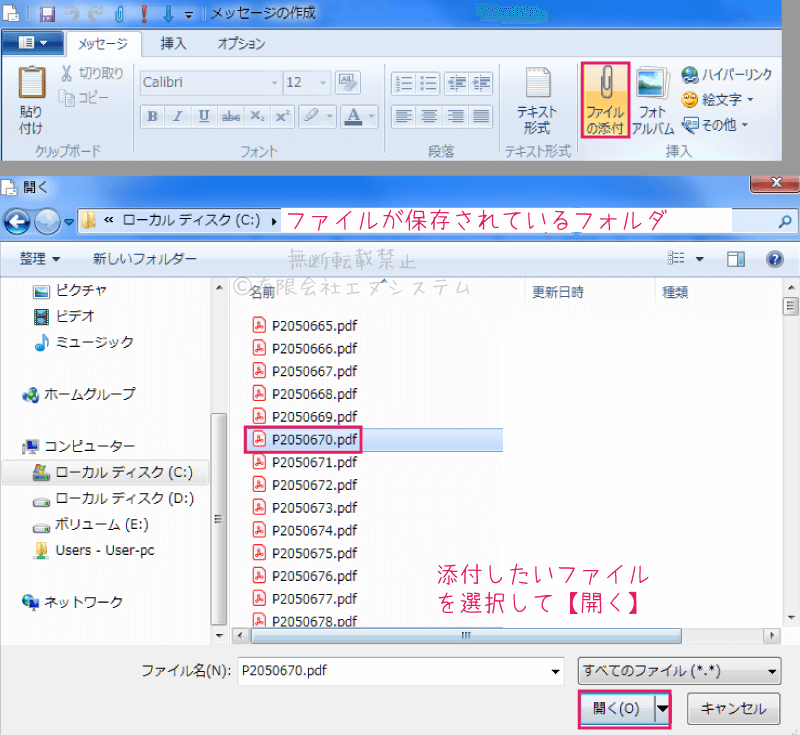
Task: Click the increase indent icon
Action: [481, 83]
